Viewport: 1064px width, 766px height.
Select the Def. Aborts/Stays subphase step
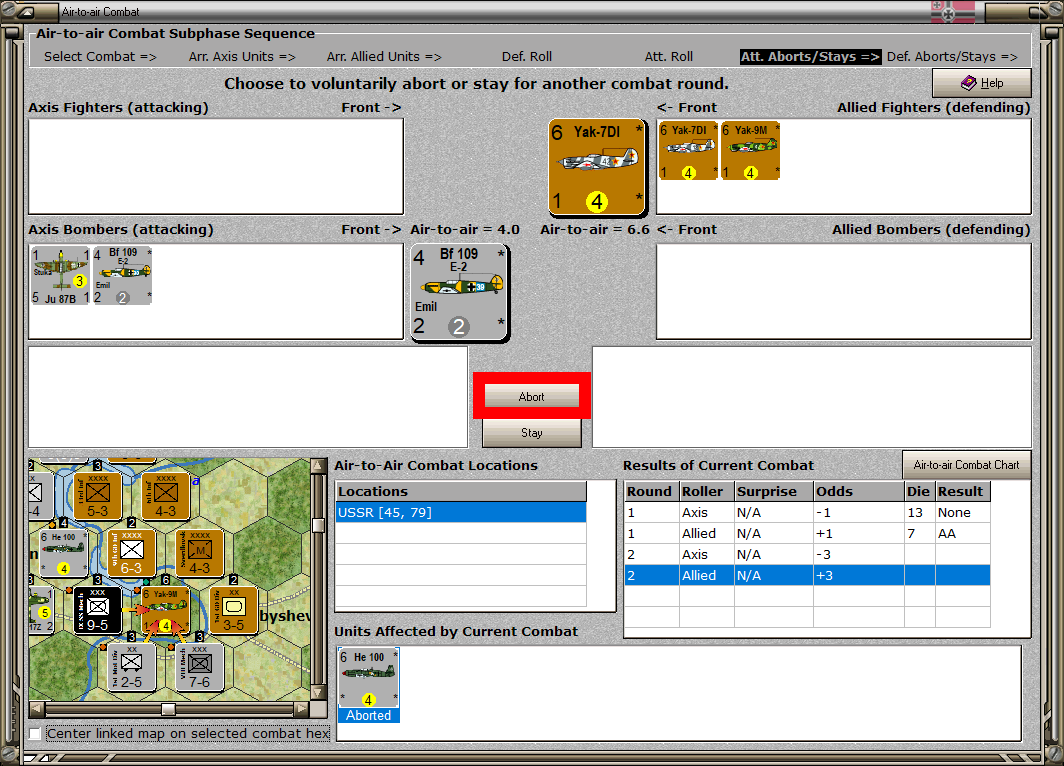[x=952, y=56]
